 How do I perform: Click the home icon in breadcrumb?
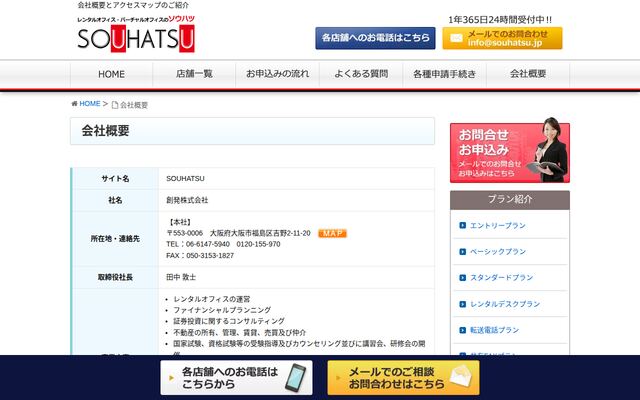[74, 104]
